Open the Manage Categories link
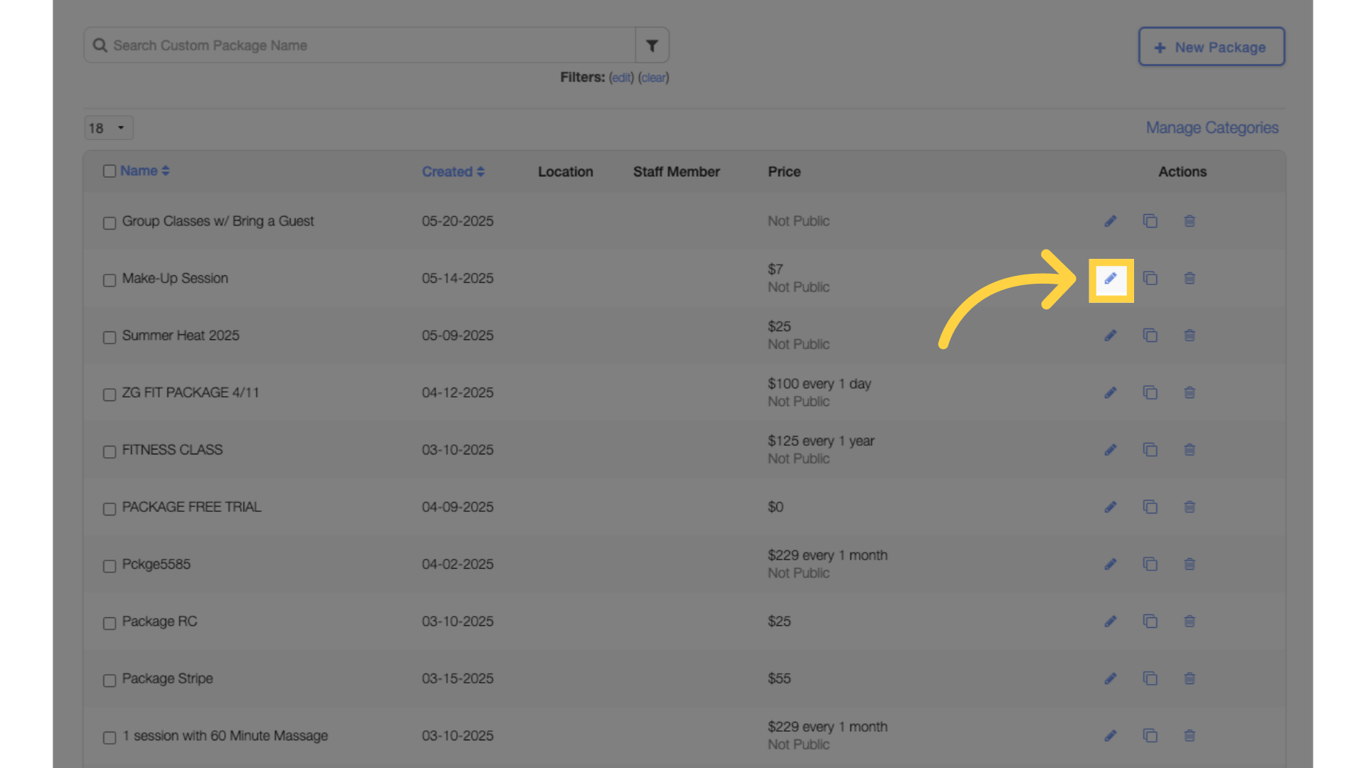The height and width of the screenshot is (768, 1366). 1212,127
